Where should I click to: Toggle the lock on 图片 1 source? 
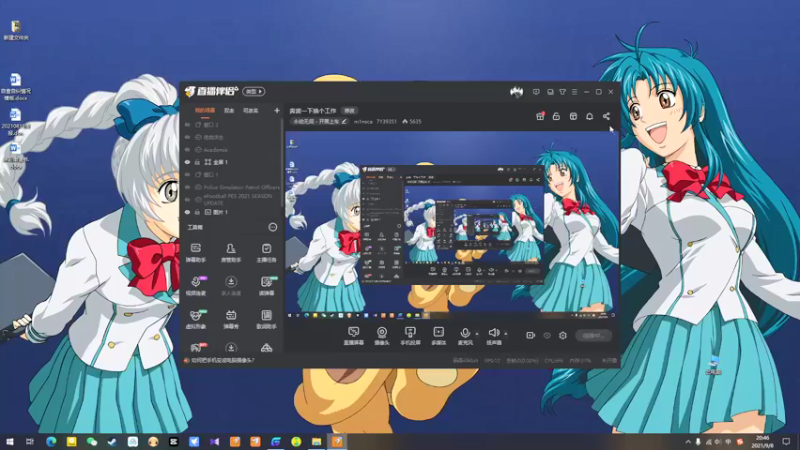tap(197, 212)
